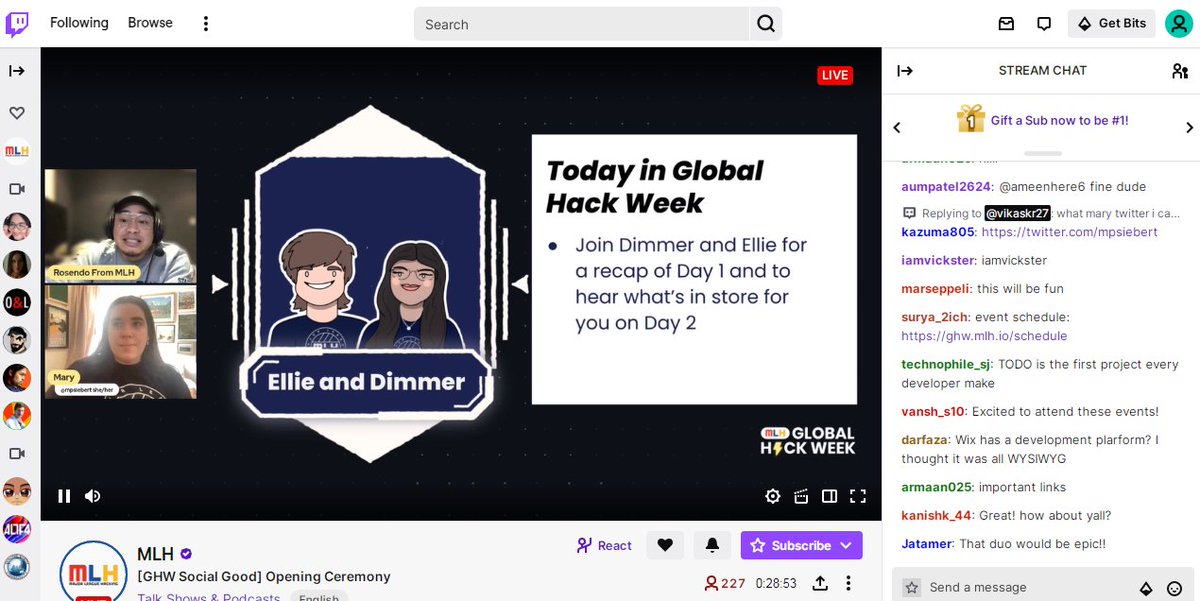1200x601 pixels.
Task: Mute the stream volume
Action: (93, 496)
